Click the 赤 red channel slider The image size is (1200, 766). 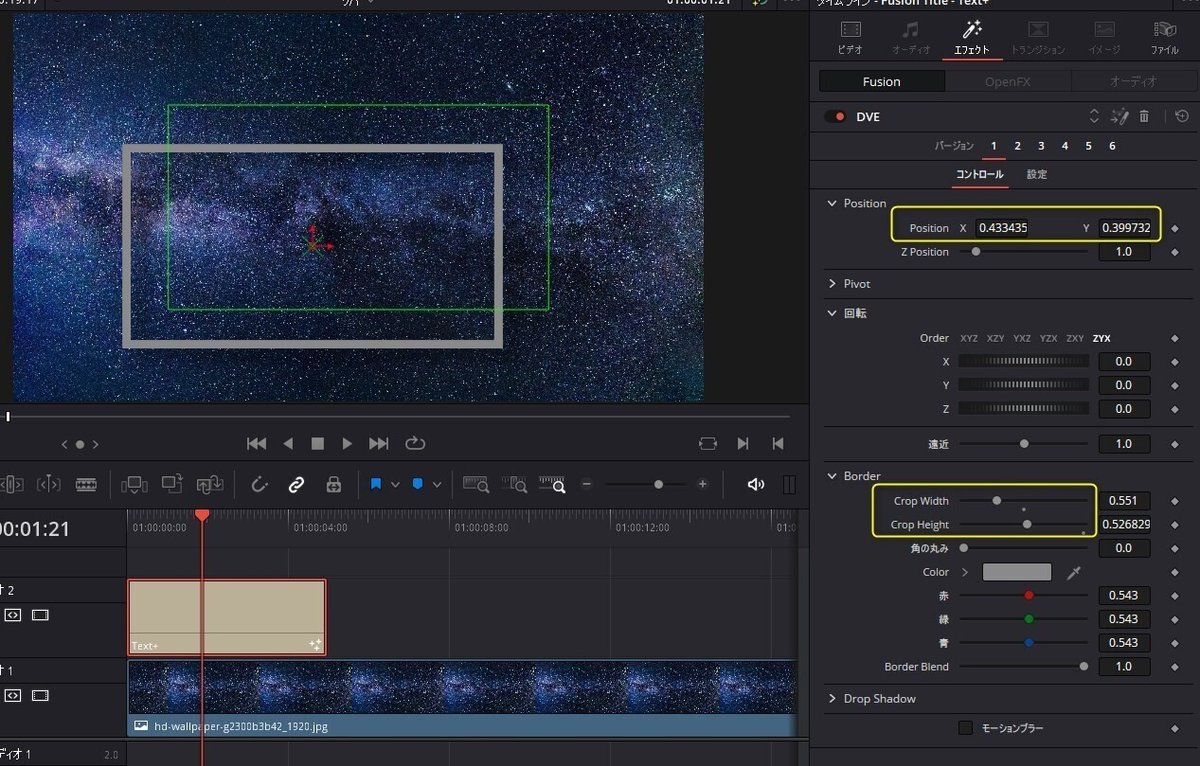[1024, 595]
